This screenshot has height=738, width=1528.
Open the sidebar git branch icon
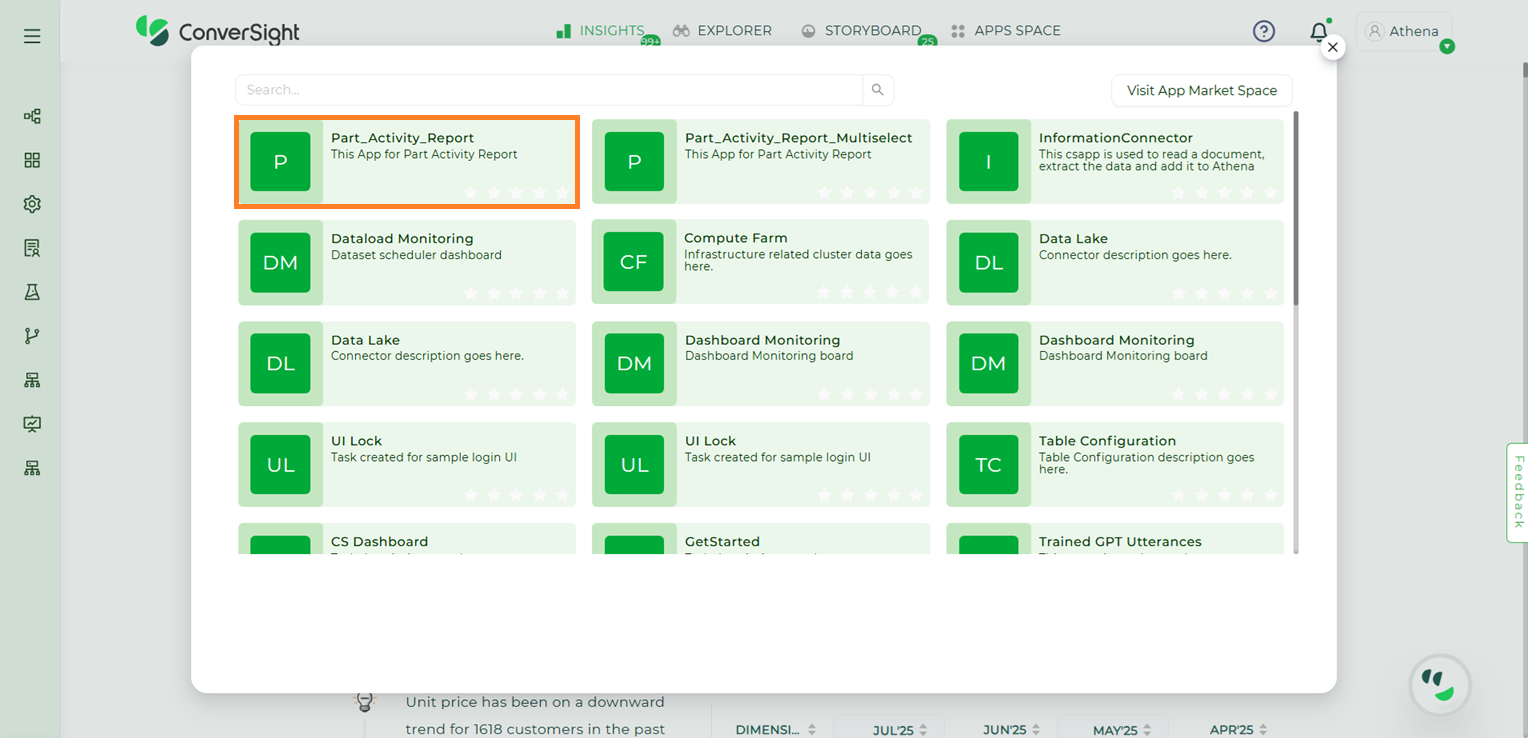(32, 336)
